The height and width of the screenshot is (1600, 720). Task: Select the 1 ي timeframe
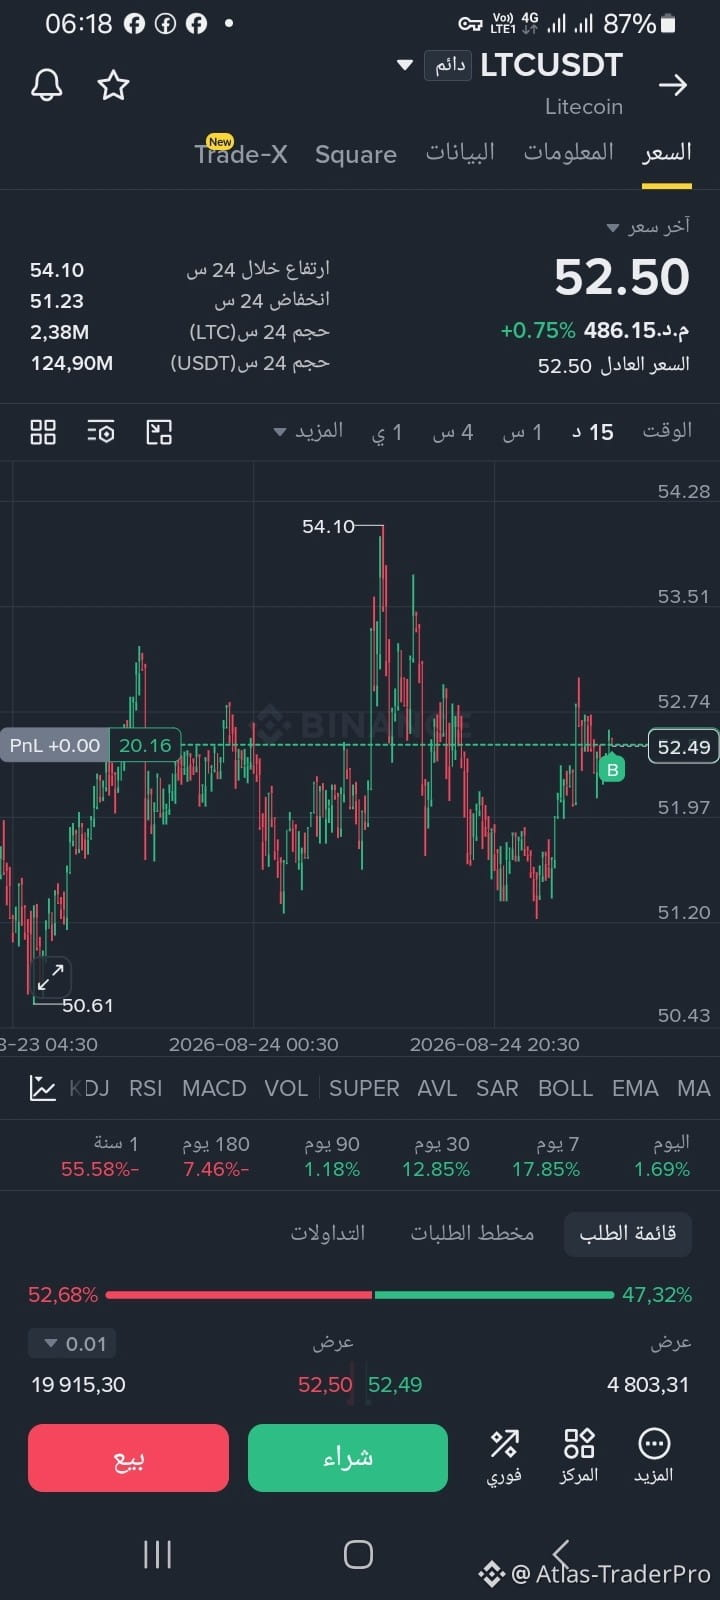(x=387, y=432)
